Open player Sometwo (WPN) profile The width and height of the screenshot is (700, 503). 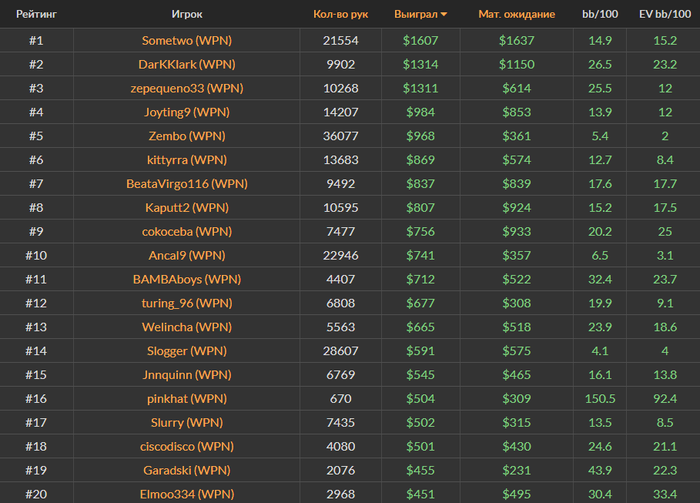click(187, 40)
